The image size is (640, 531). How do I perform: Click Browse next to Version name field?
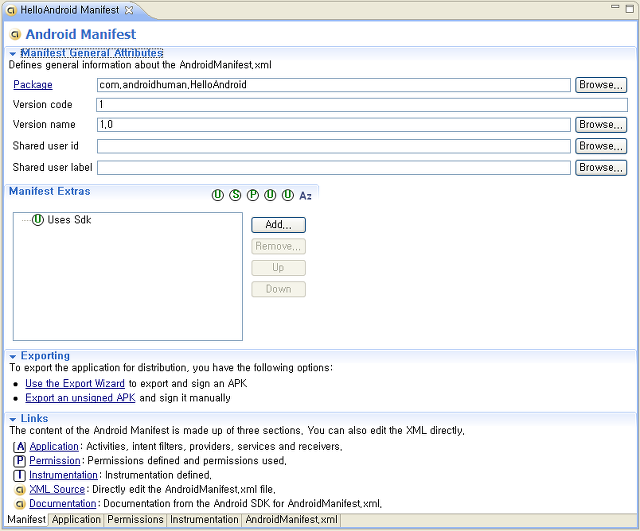click(x=601, y=124)
